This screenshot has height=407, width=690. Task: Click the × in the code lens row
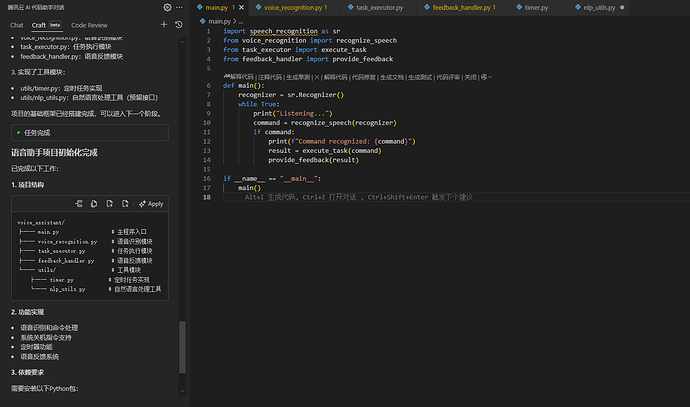[317, 77]
